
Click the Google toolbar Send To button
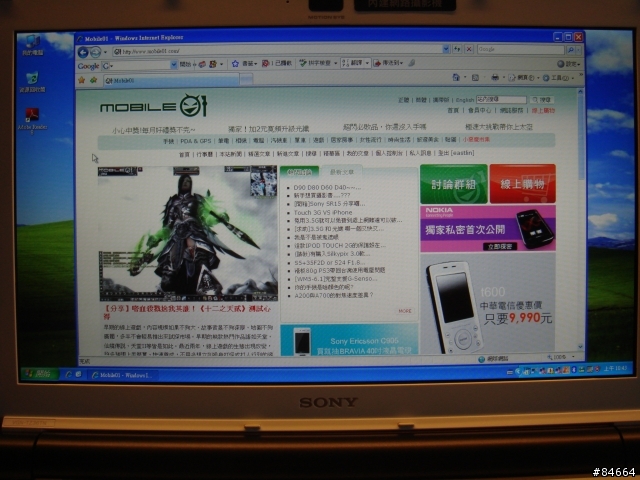click(x=388, y=63)
